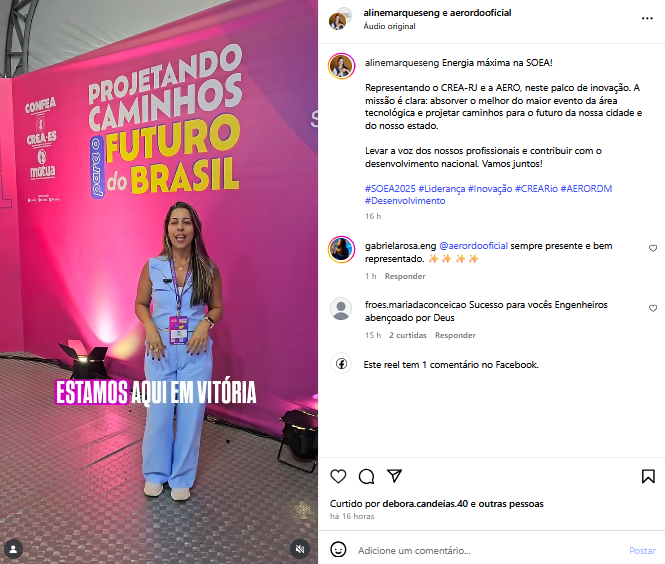Like gabrielarosa.eng's comment

tap(653, 248)
